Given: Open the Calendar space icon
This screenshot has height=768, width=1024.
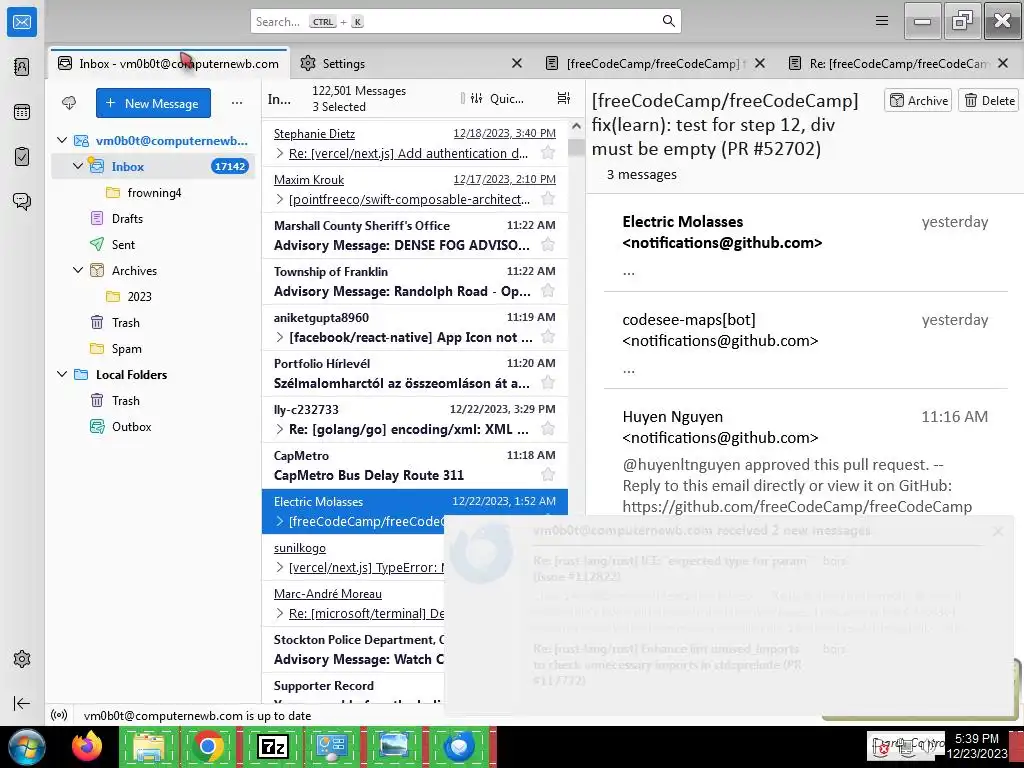Looking at the screenshot, I should click(x=22, y=112).
